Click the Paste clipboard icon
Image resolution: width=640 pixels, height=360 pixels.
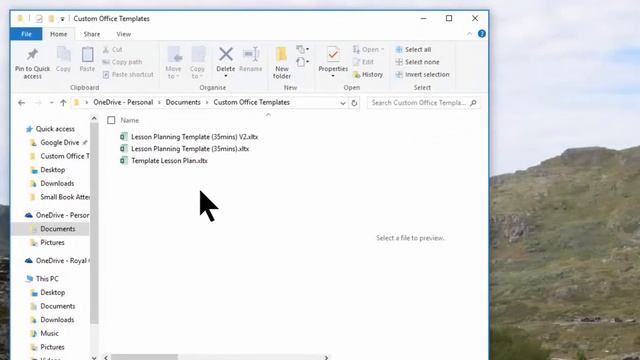[87, 54]
